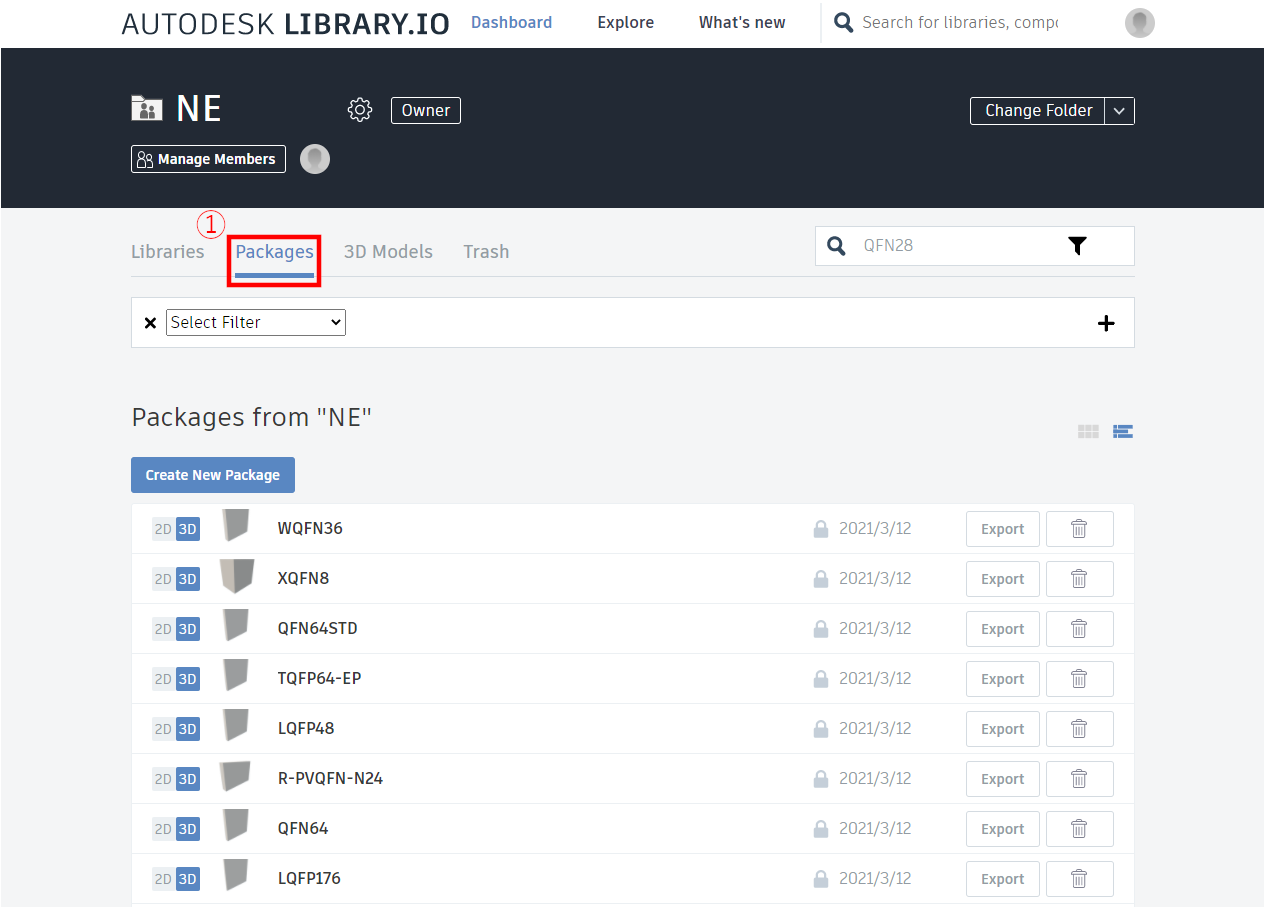The height and width of the screenshot is (907, 1264).
Task: Toggle the 3D badge on XQFN8
Action: coord(188,579)
